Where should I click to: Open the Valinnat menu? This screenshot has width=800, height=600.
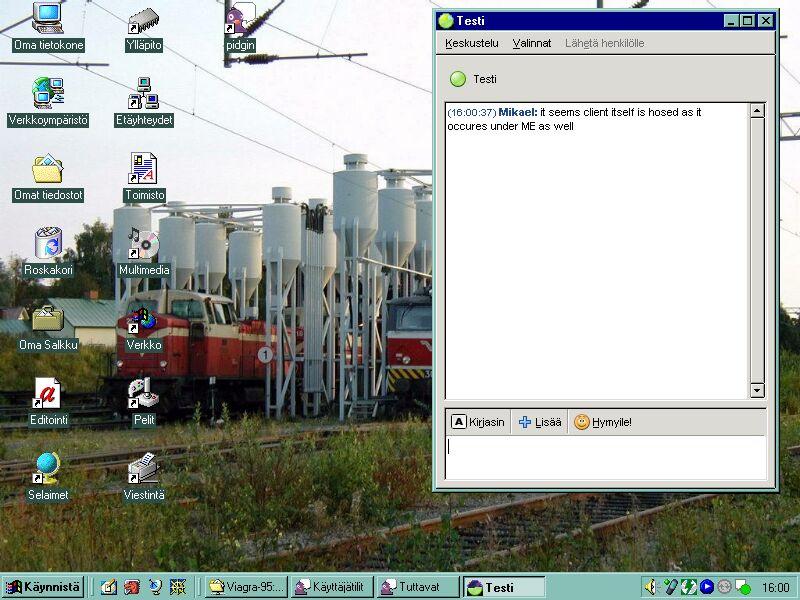[531, 43]
